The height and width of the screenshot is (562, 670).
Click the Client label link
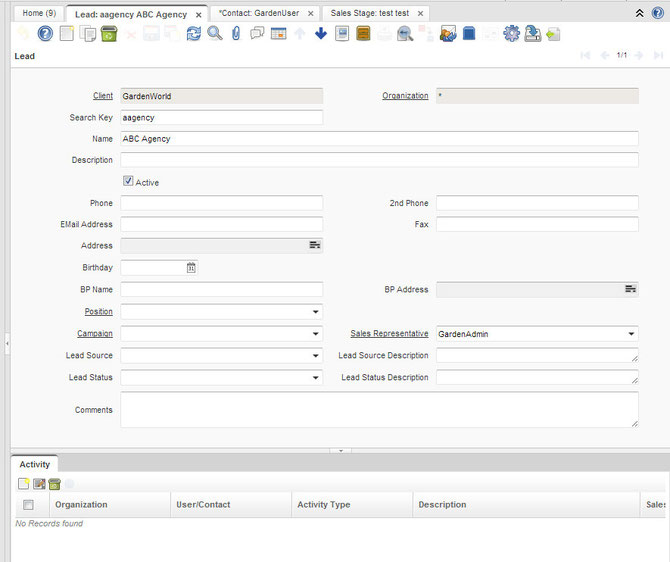tap(103, 96)
